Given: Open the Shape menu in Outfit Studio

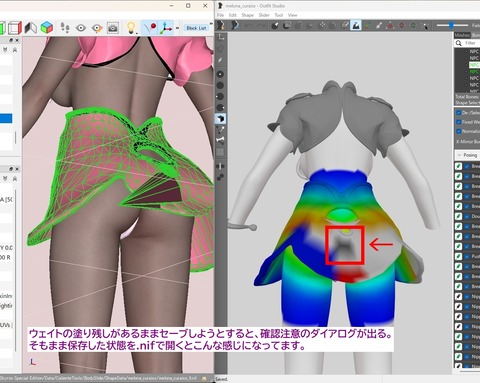Looking at the screenshot, I should pyautogui.click(x=247, y=15).
